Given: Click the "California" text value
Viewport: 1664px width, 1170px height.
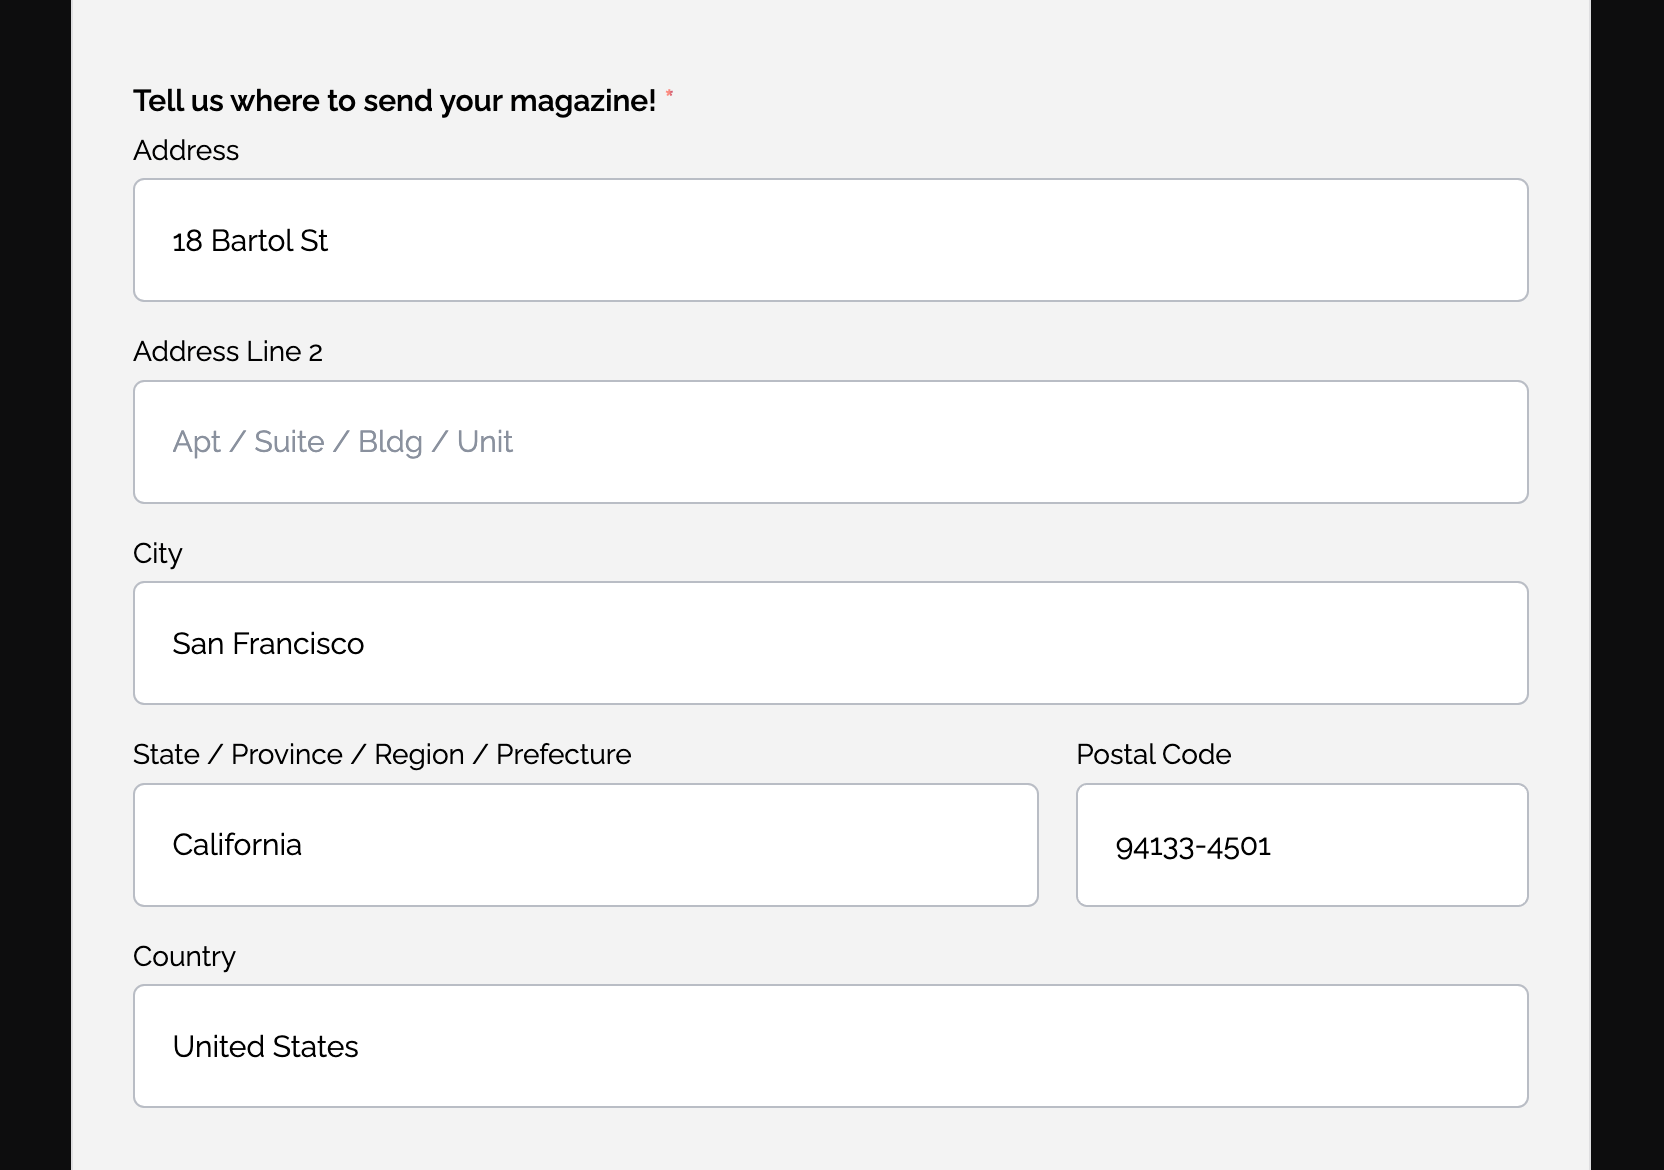Looking at the screenshot, I should tap(237, 845).
